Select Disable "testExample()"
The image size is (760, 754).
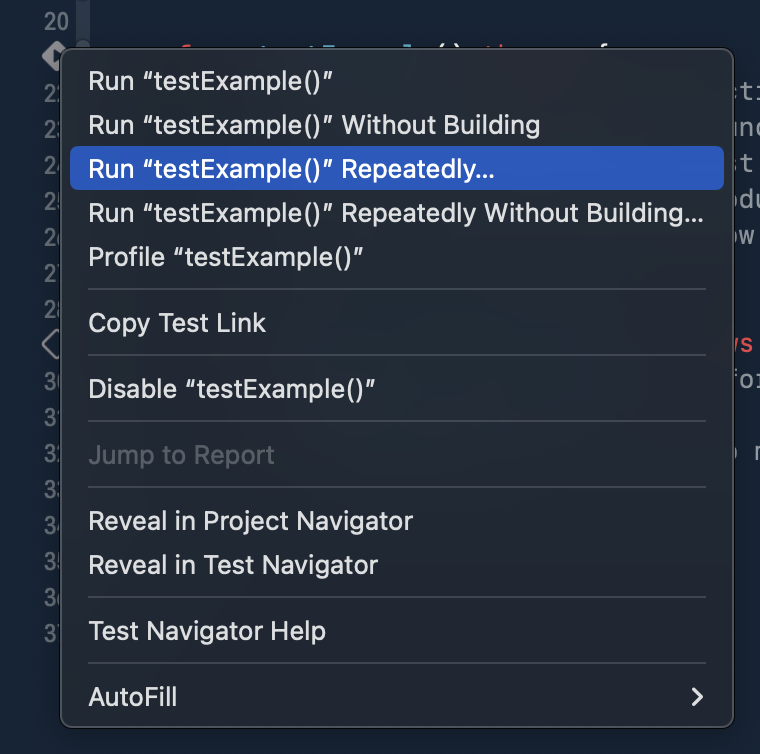(396, 389)
